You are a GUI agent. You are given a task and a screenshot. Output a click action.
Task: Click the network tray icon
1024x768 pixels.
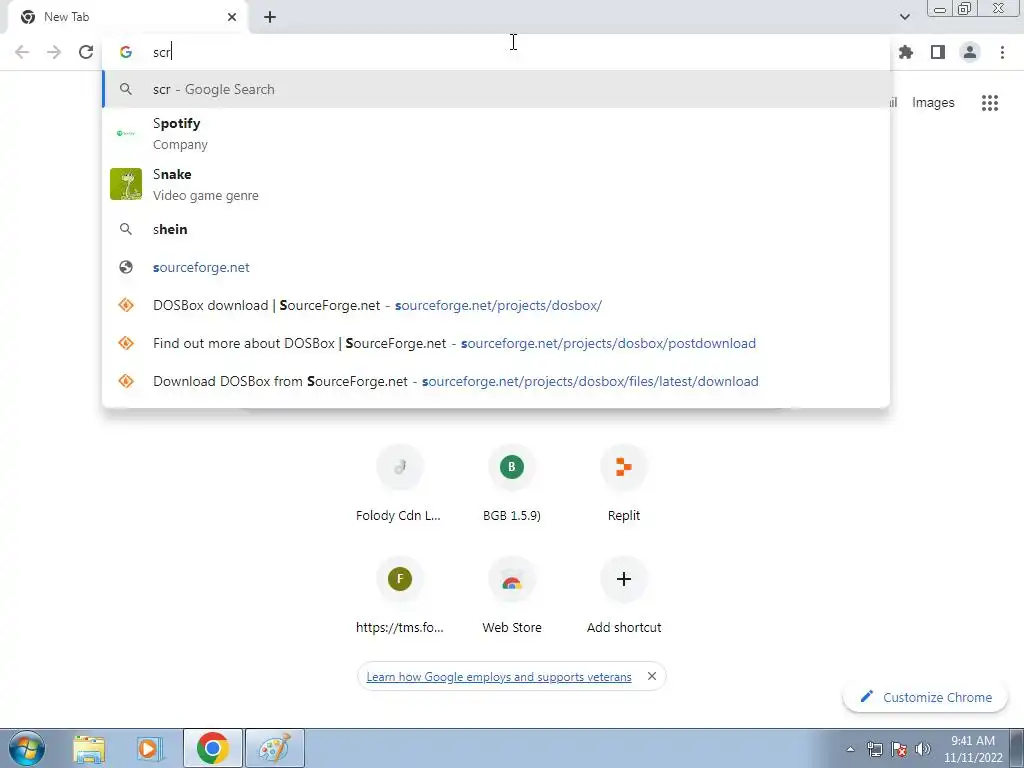(x=874, y=749)
